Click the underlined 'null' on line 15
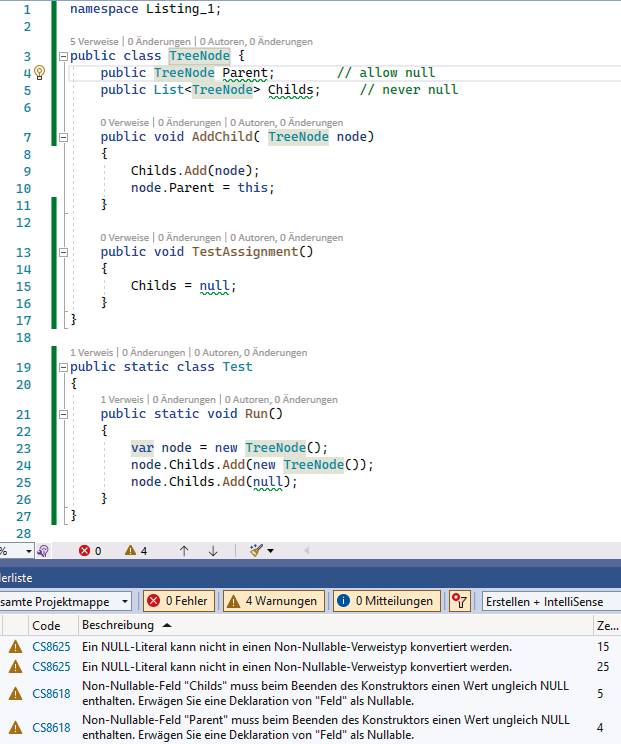The height and width of the screenshot is (744, 621). pyautogui.click(x=214, y=286)
